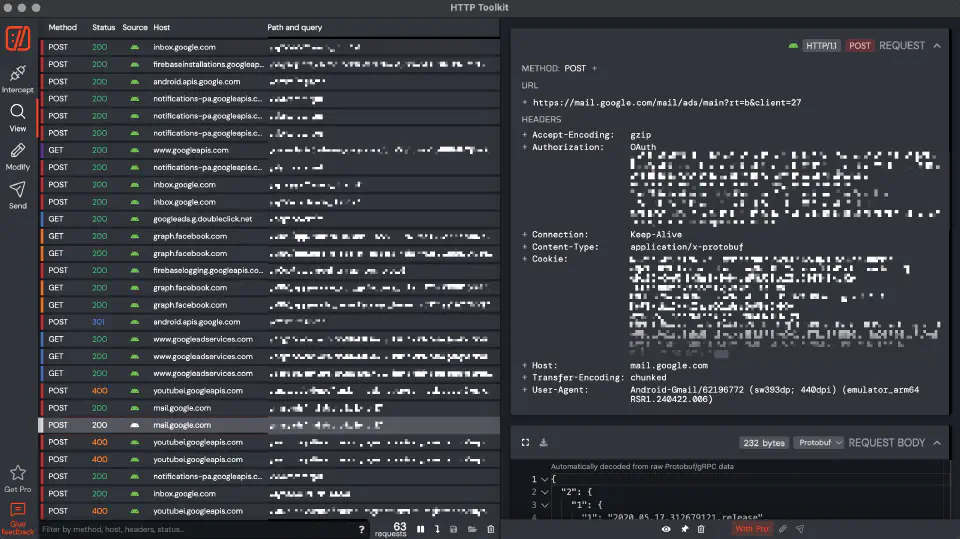Fold line 2 in body editor
960x539 pixels.
(544, 492)
